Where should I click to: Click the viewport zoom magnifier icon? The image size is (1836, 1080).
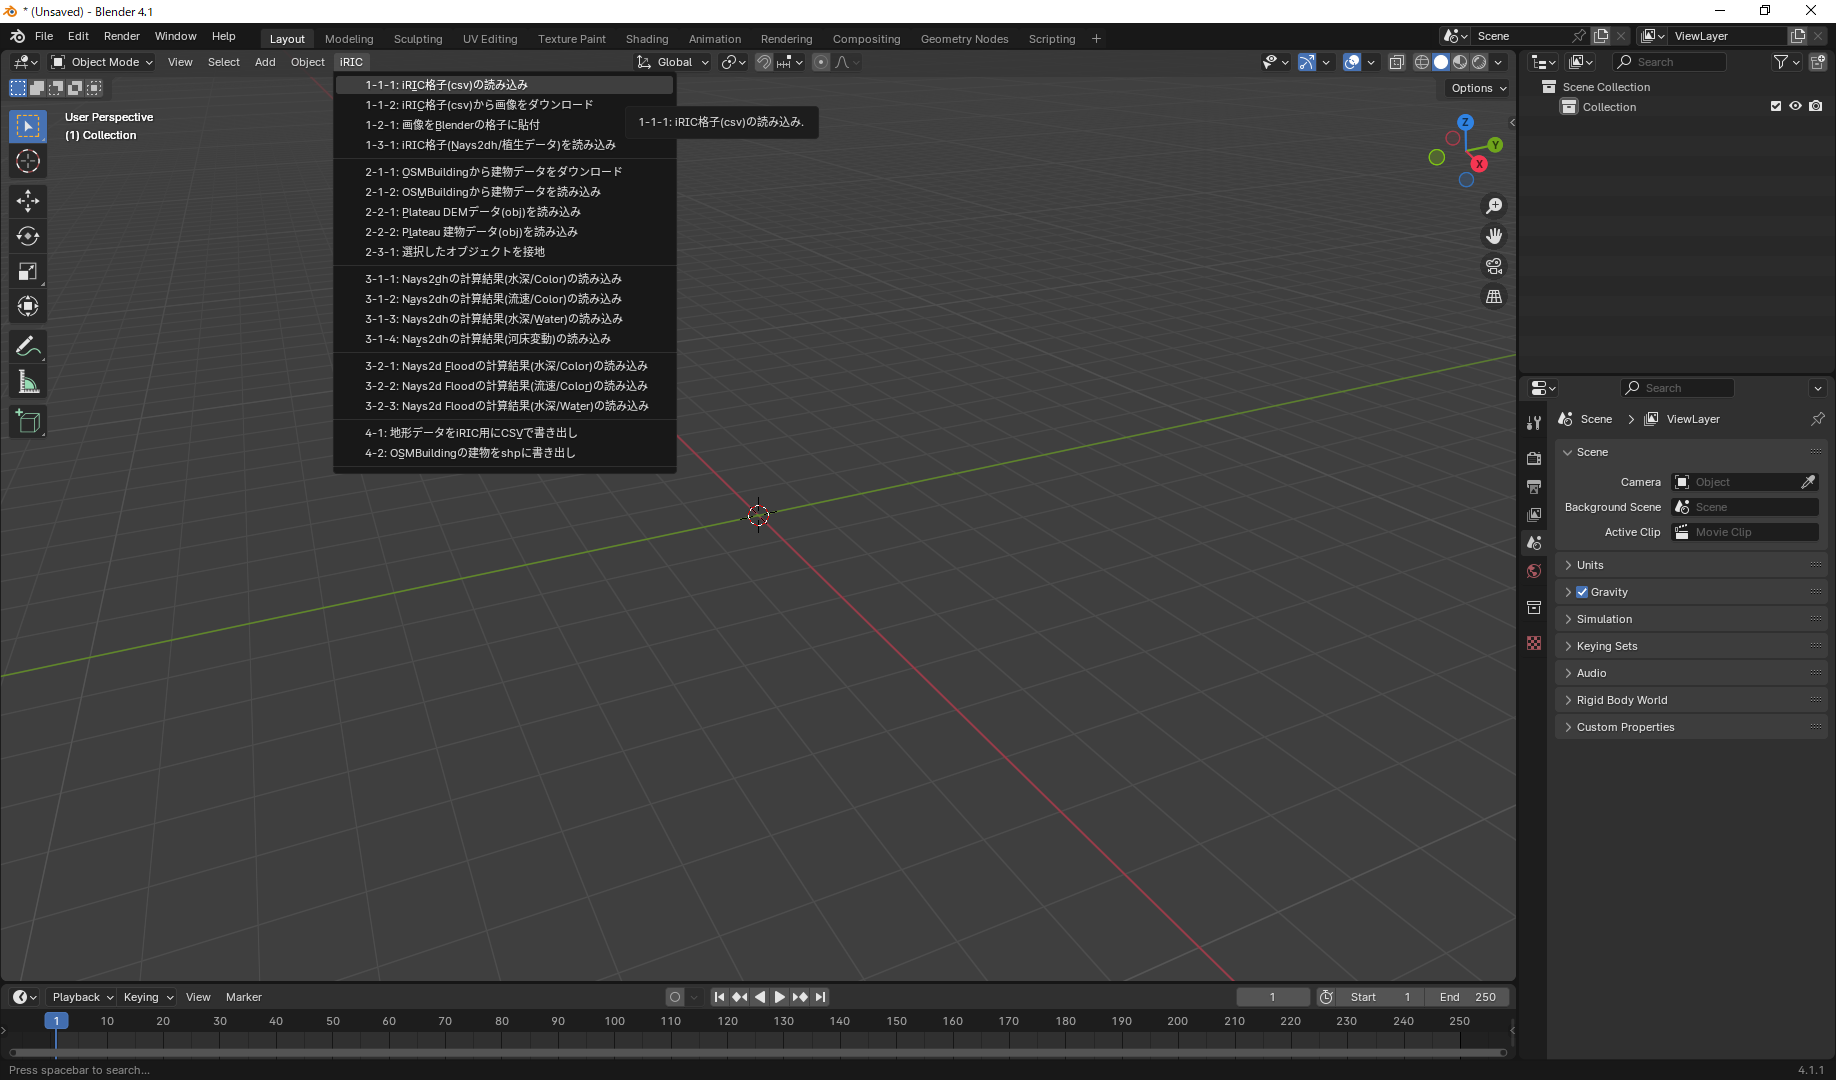pyautogui.click(x=1494, y=206)
